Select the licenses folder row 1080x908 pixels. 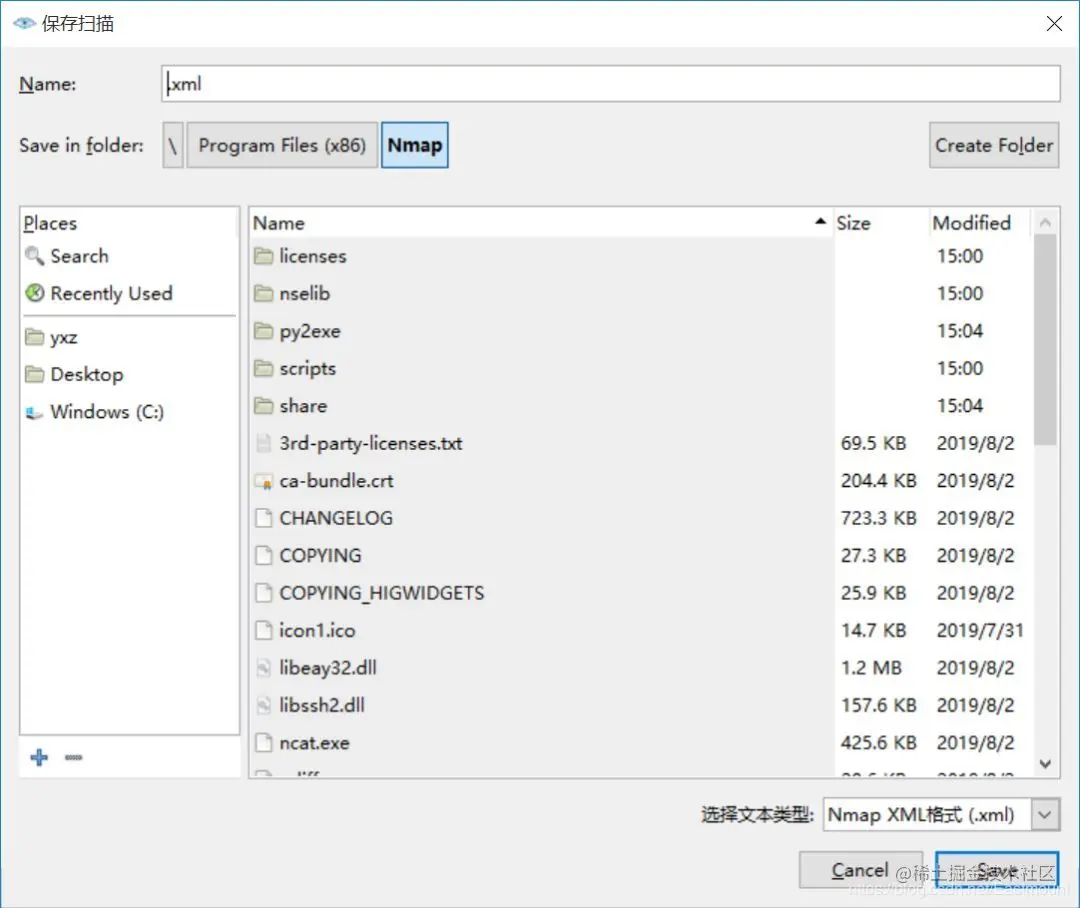tap(641, 256)
